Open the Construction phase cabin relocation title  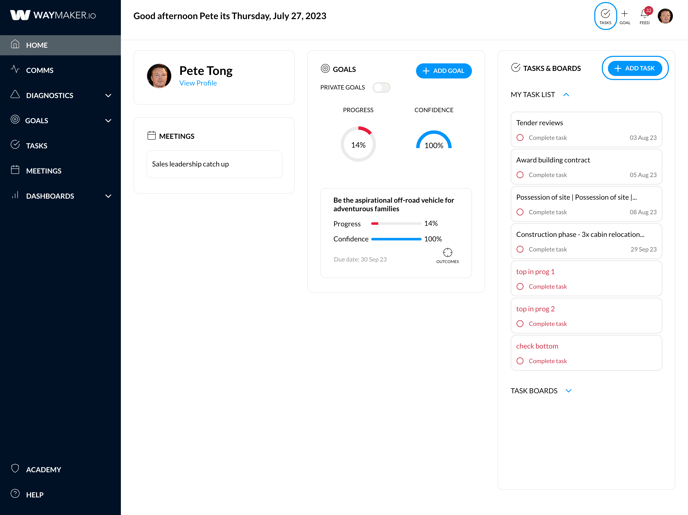click(580, 235)
